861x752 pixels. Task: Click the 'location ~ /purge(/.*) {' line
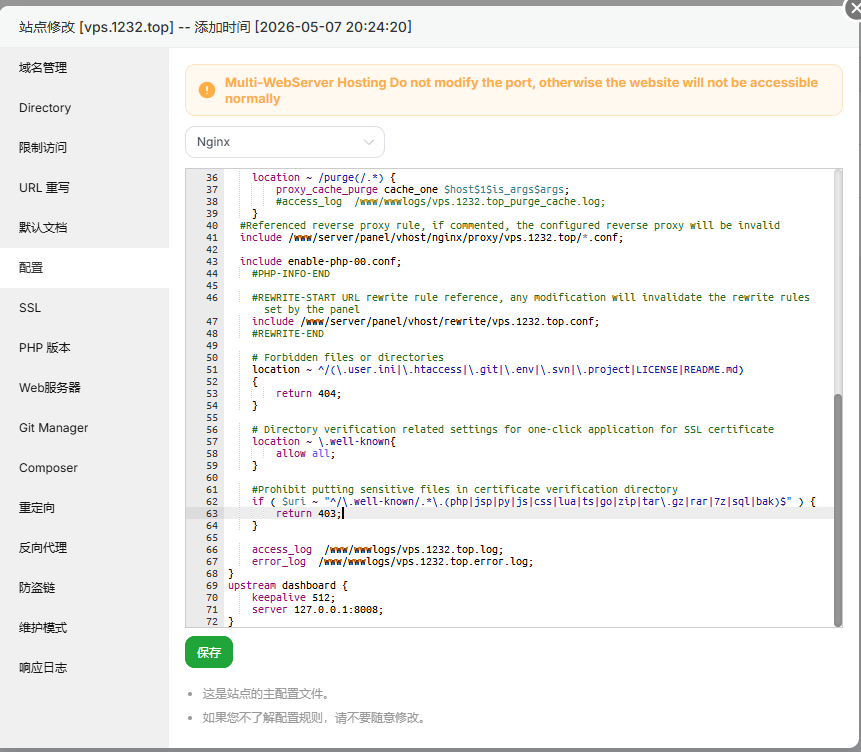323,177
